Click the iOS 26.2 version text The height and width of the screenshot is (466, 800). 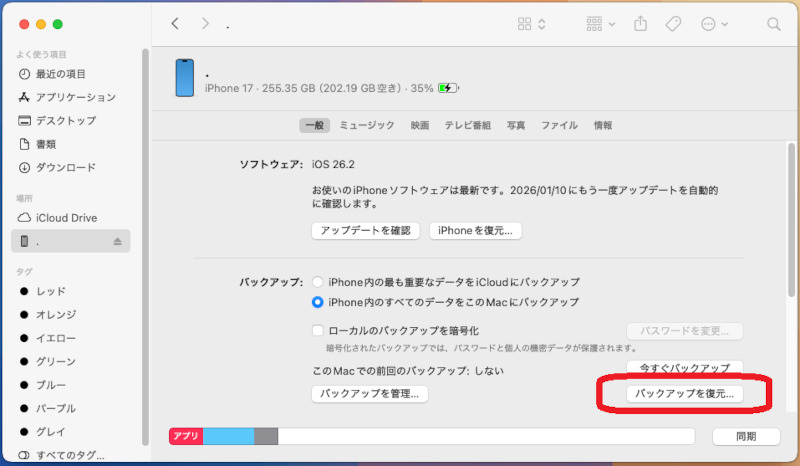[x=333, y=164]
